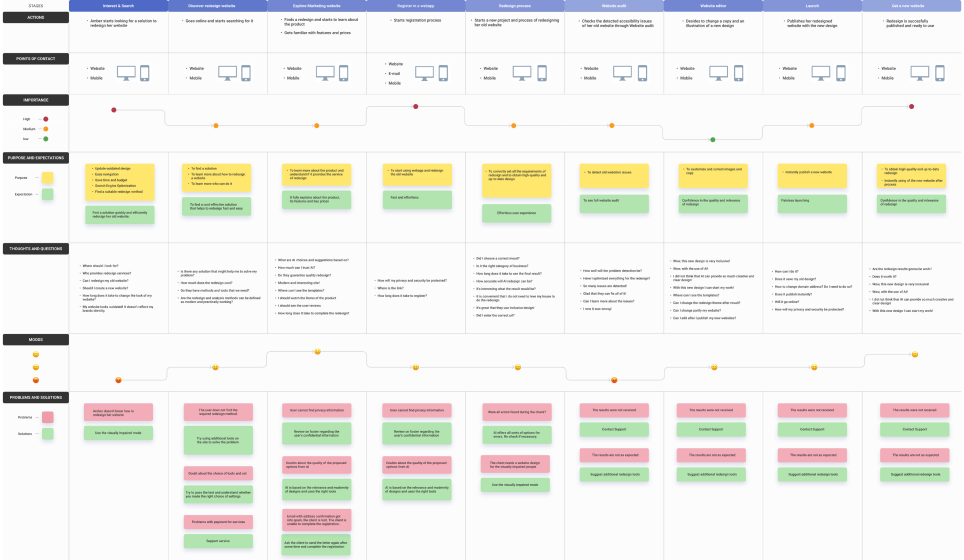Click the mobile phone icon under Interest & Search
Viewport: 964px width, 560px height.
coord(144,73)
